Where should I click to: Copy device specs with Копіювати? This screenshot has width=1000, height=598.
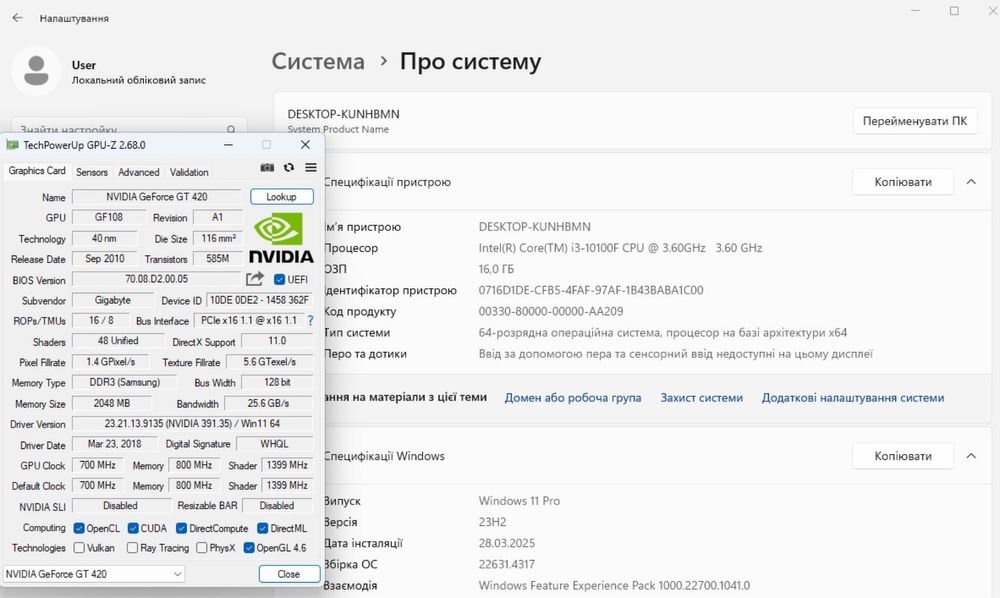coord(903,182)
